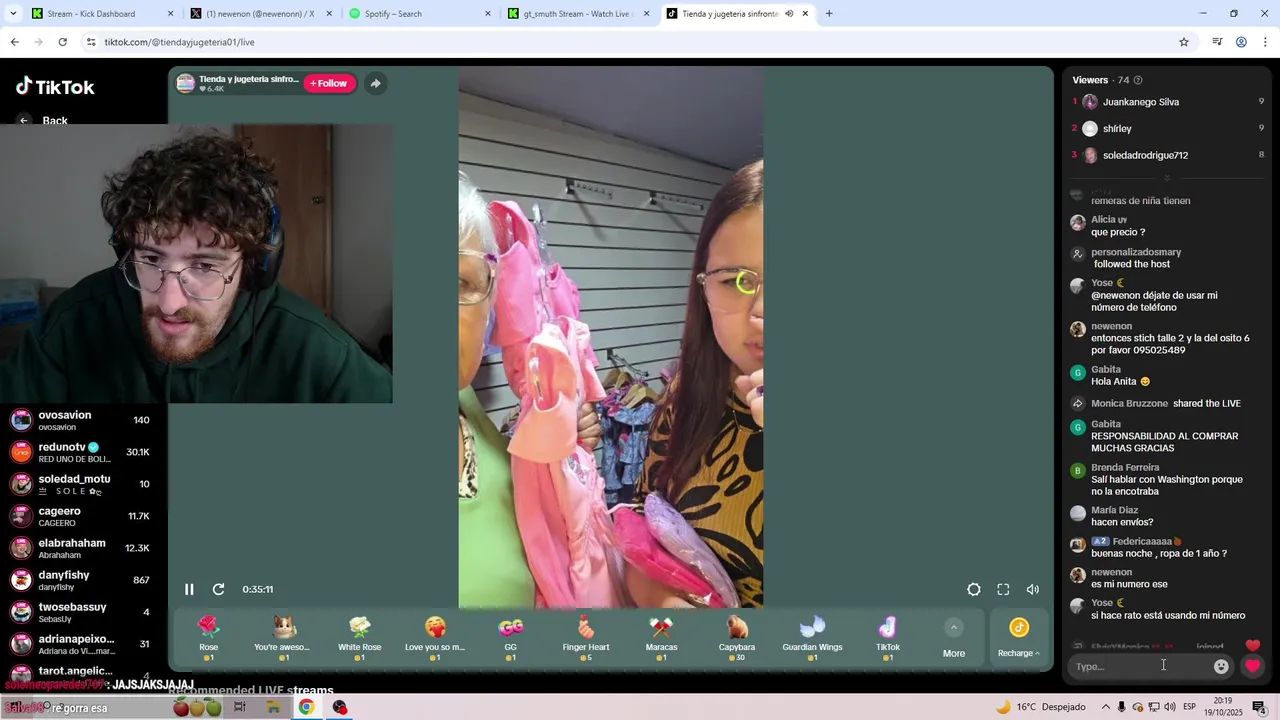Switch to newenon X tab
The image size is (1280, 720).
pos(260,14)
